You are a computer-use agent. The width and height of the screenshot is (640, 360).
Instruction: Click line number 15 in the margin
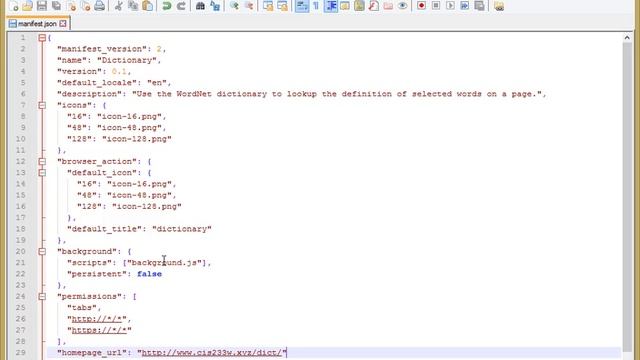[x=20, y=195]
